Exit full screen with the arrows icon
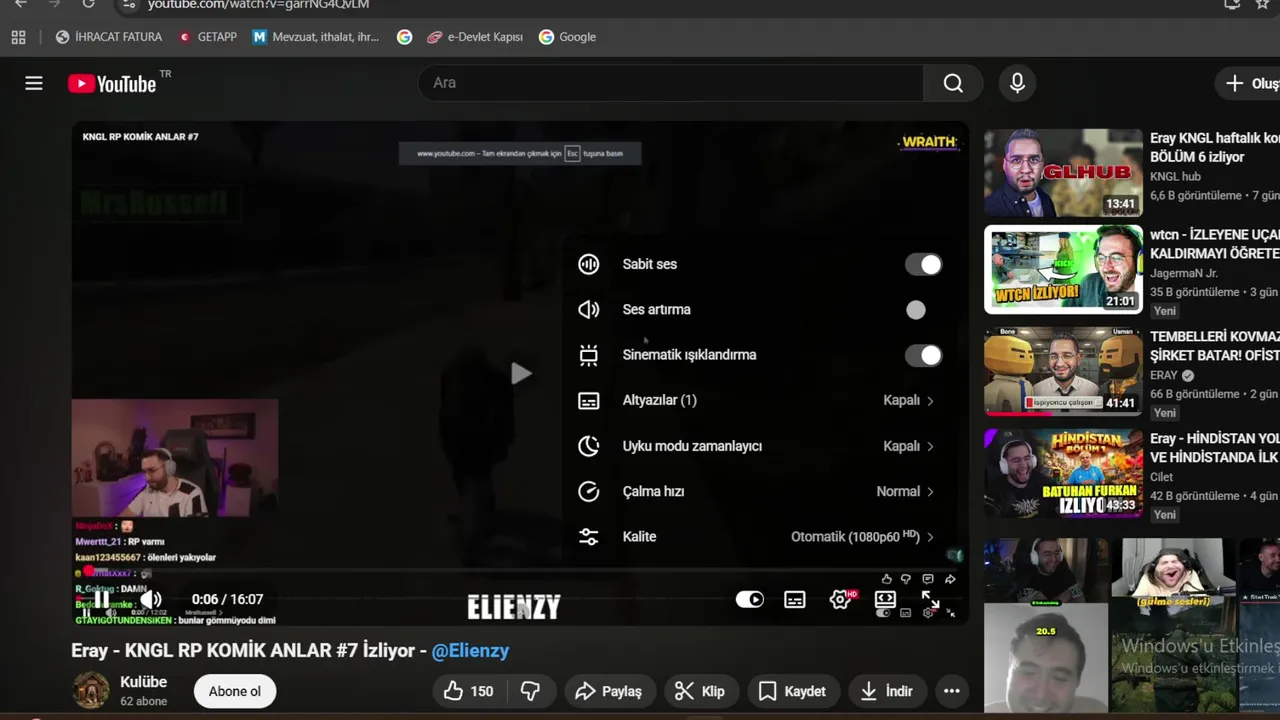1280x720 pixels. (930, 599)
